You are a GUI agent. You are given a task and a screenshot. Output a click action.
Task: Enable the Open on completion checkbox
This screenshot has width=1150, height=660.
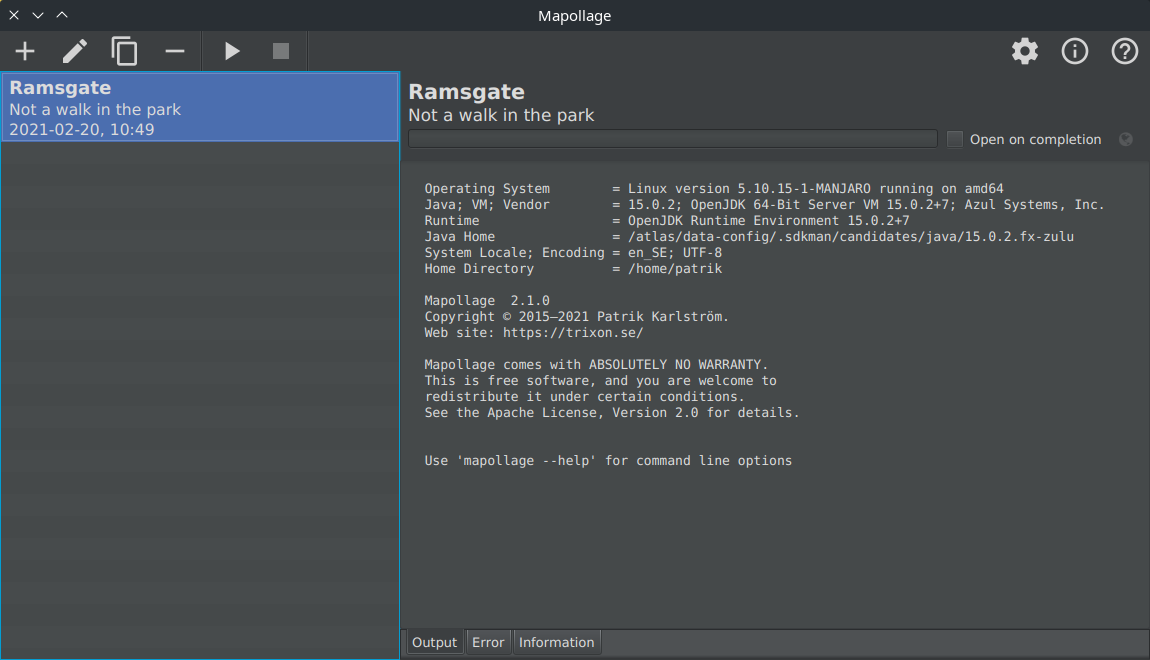point(955,139)
